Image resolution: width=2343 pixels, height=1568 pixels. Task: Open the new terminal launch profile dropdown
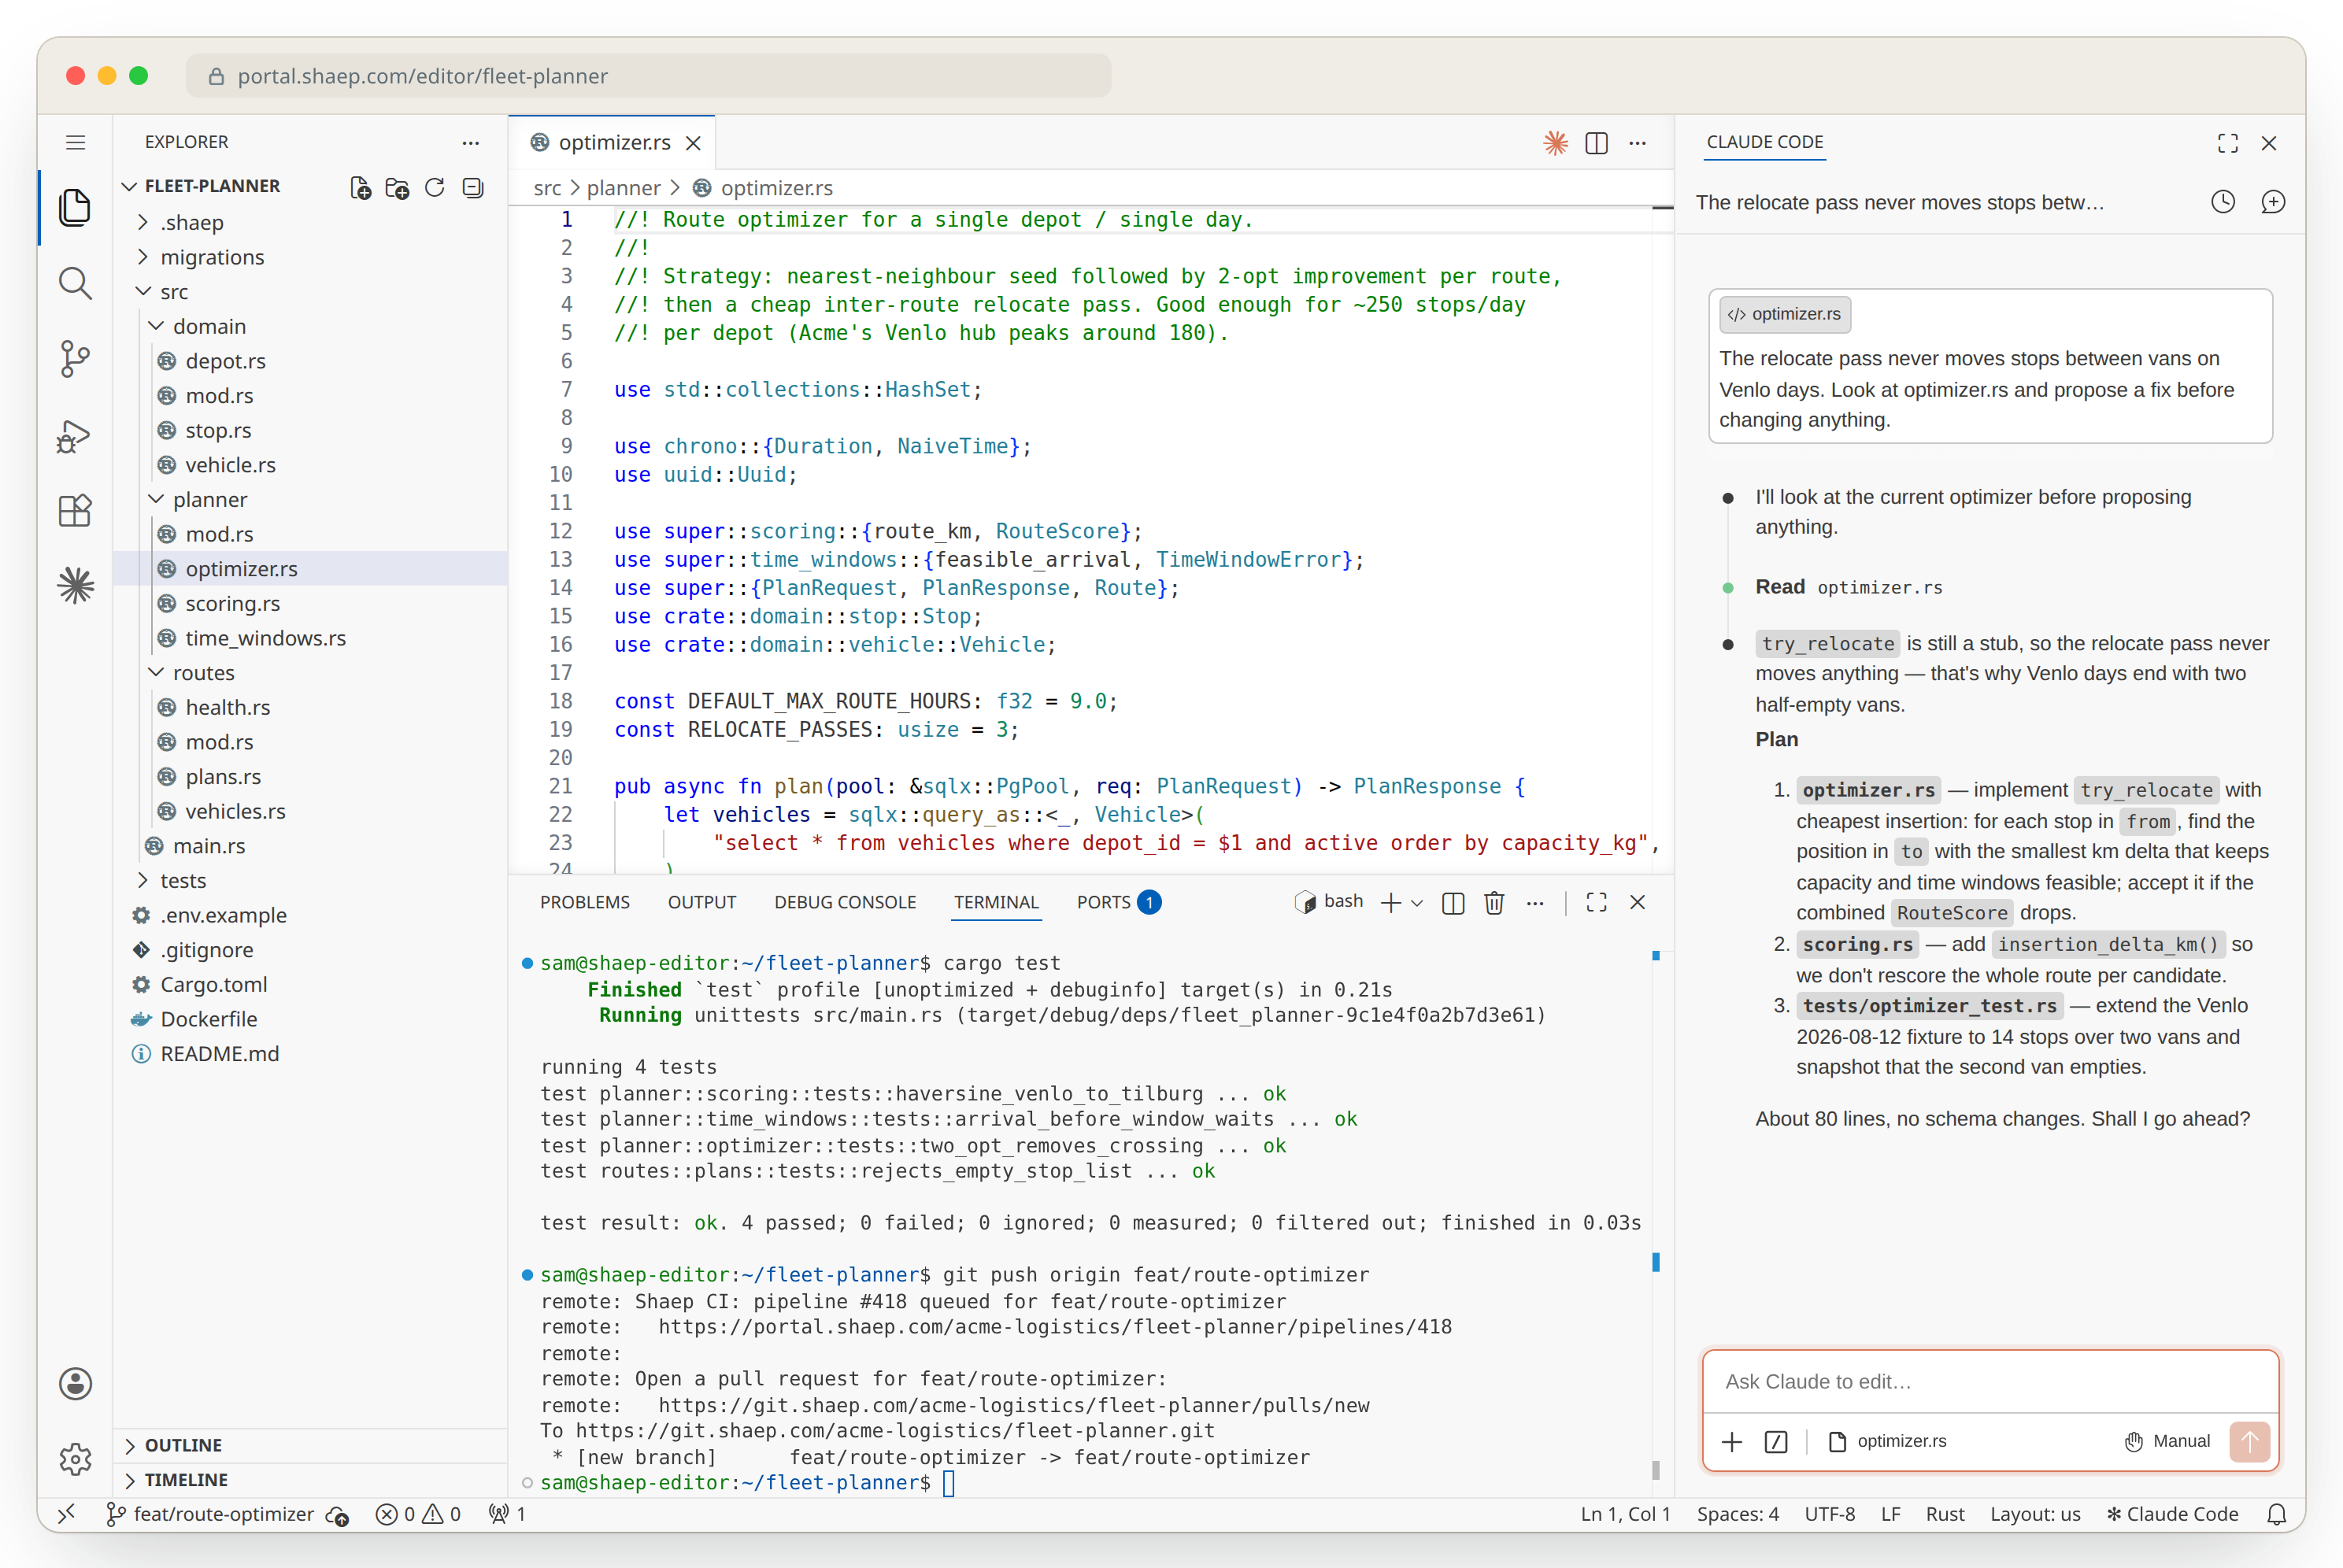(1417, 903)
